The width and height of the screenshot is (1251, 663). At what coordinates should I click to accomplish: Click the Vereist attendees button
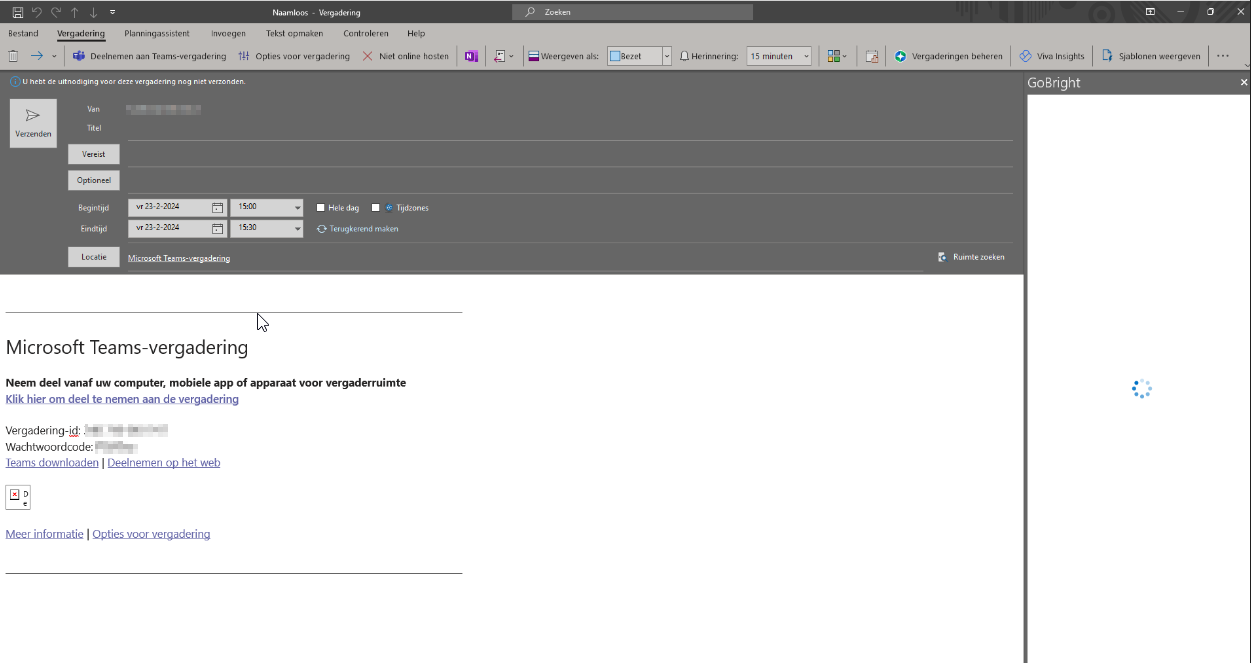94,154
